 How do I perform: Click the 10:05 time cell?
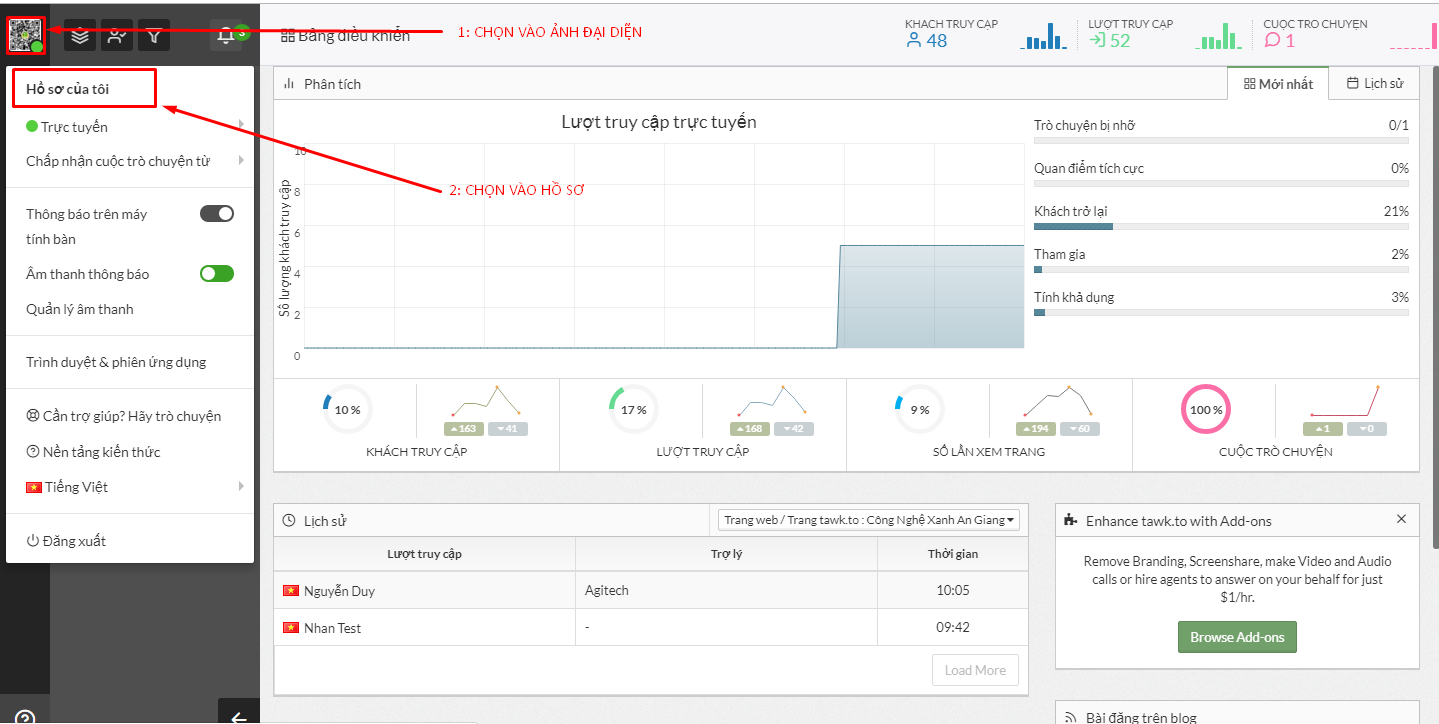(x=953, y=591)
